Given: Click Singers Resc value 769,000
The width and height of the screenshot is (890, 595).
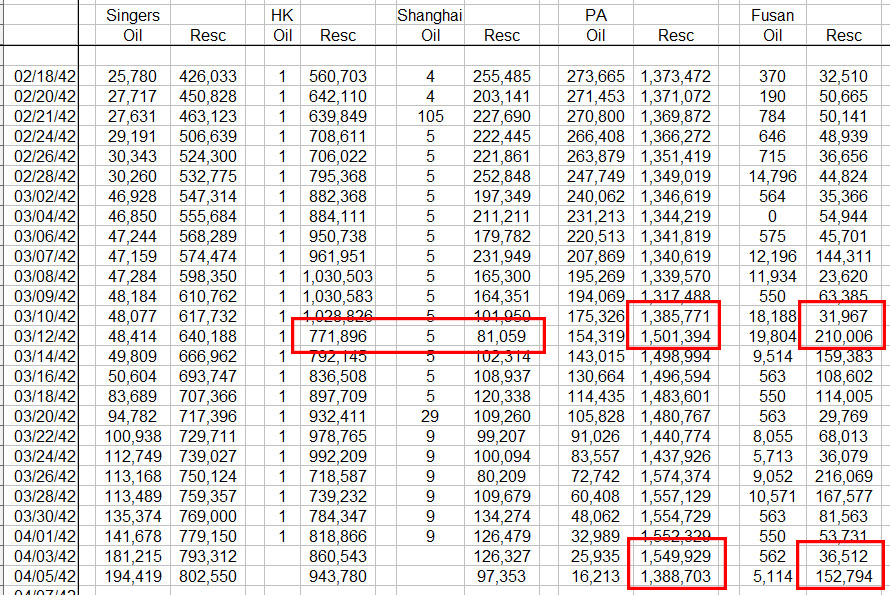Looking at the screenshot, I should [208, 517].
